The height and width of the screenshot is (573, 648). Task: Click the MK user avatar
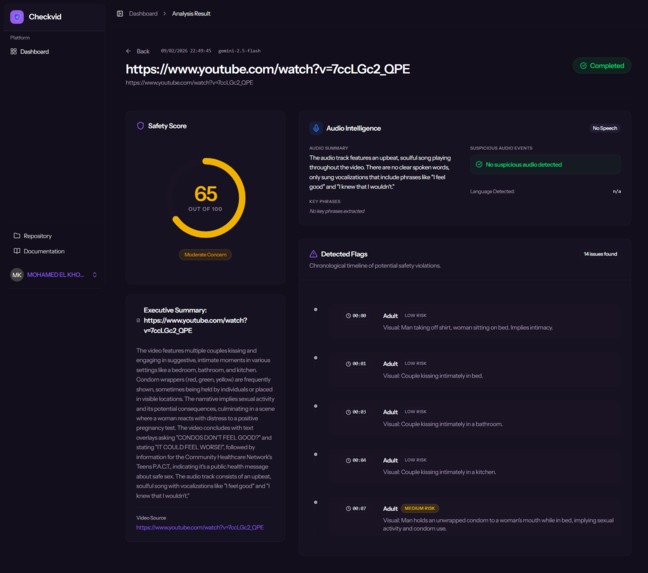coord(17,275)
